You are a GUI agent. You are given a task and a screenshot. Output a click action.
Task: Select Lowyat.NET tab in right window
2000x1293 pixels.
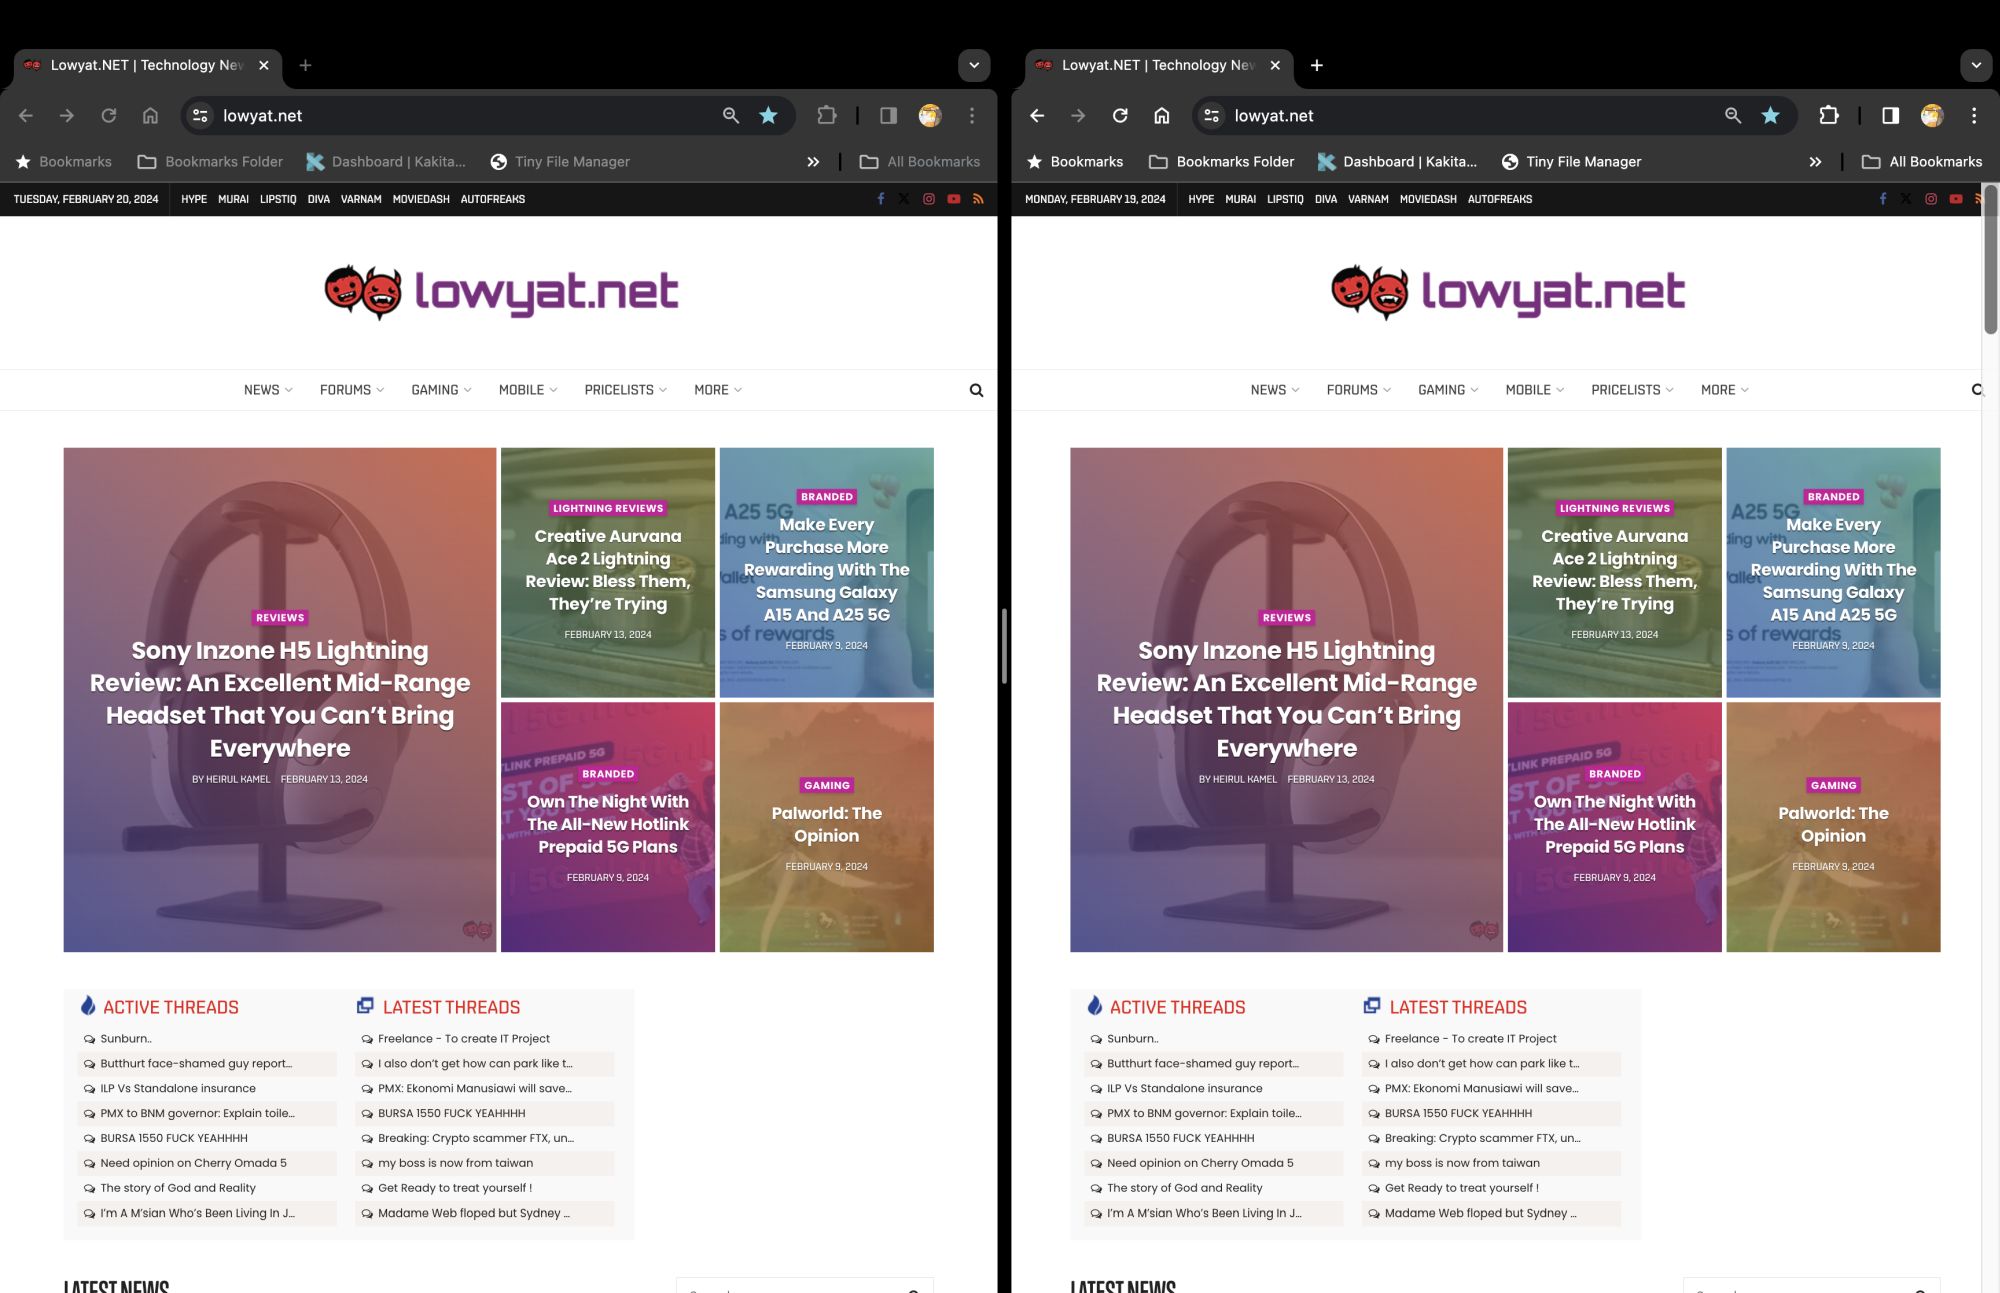(x=1158, y=65)
